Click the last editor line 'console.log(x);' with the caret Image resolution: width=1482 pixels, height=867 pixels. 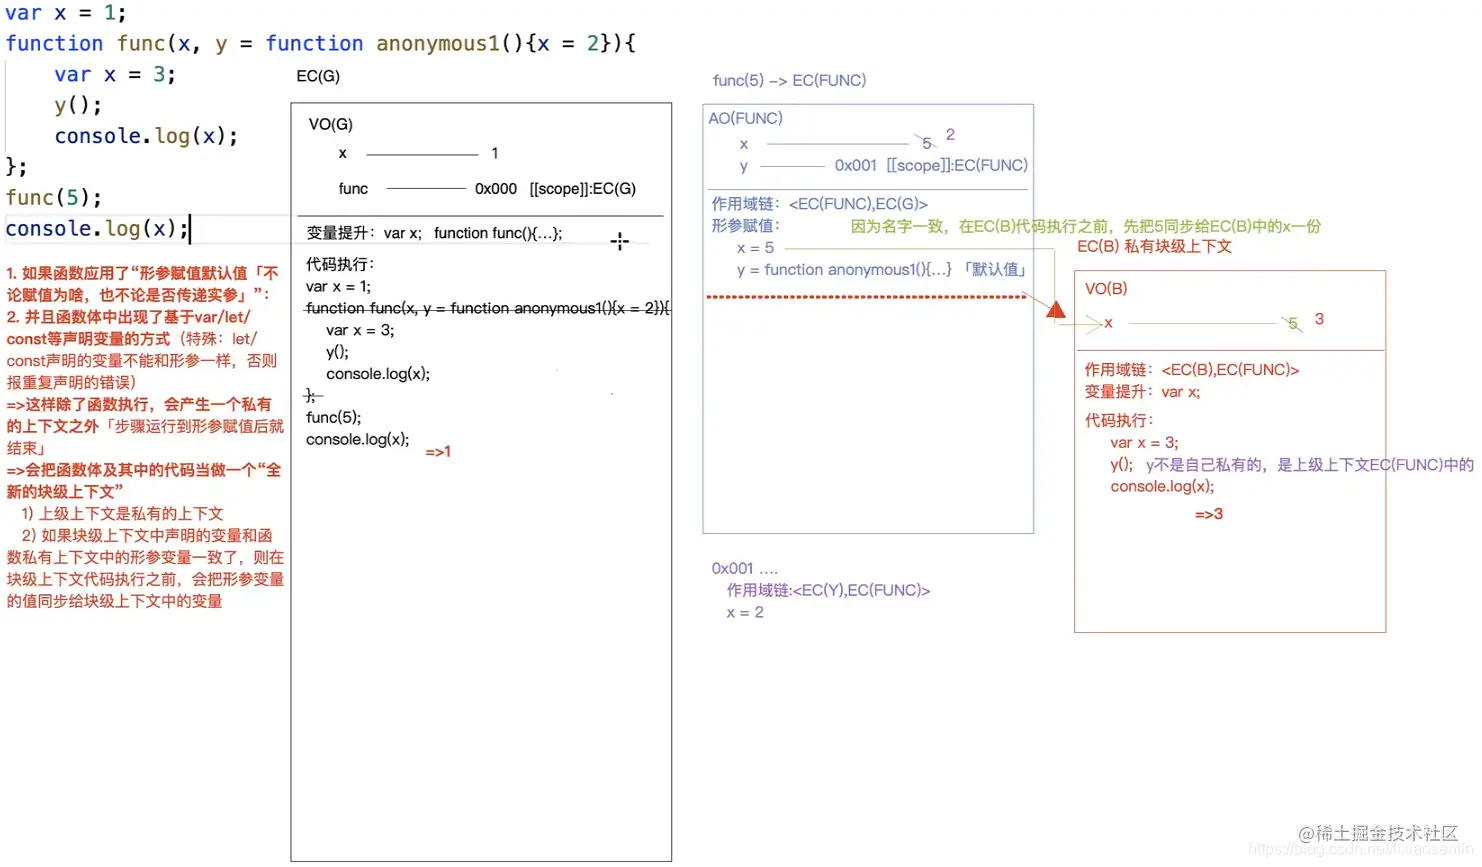[x=97, y=228]
